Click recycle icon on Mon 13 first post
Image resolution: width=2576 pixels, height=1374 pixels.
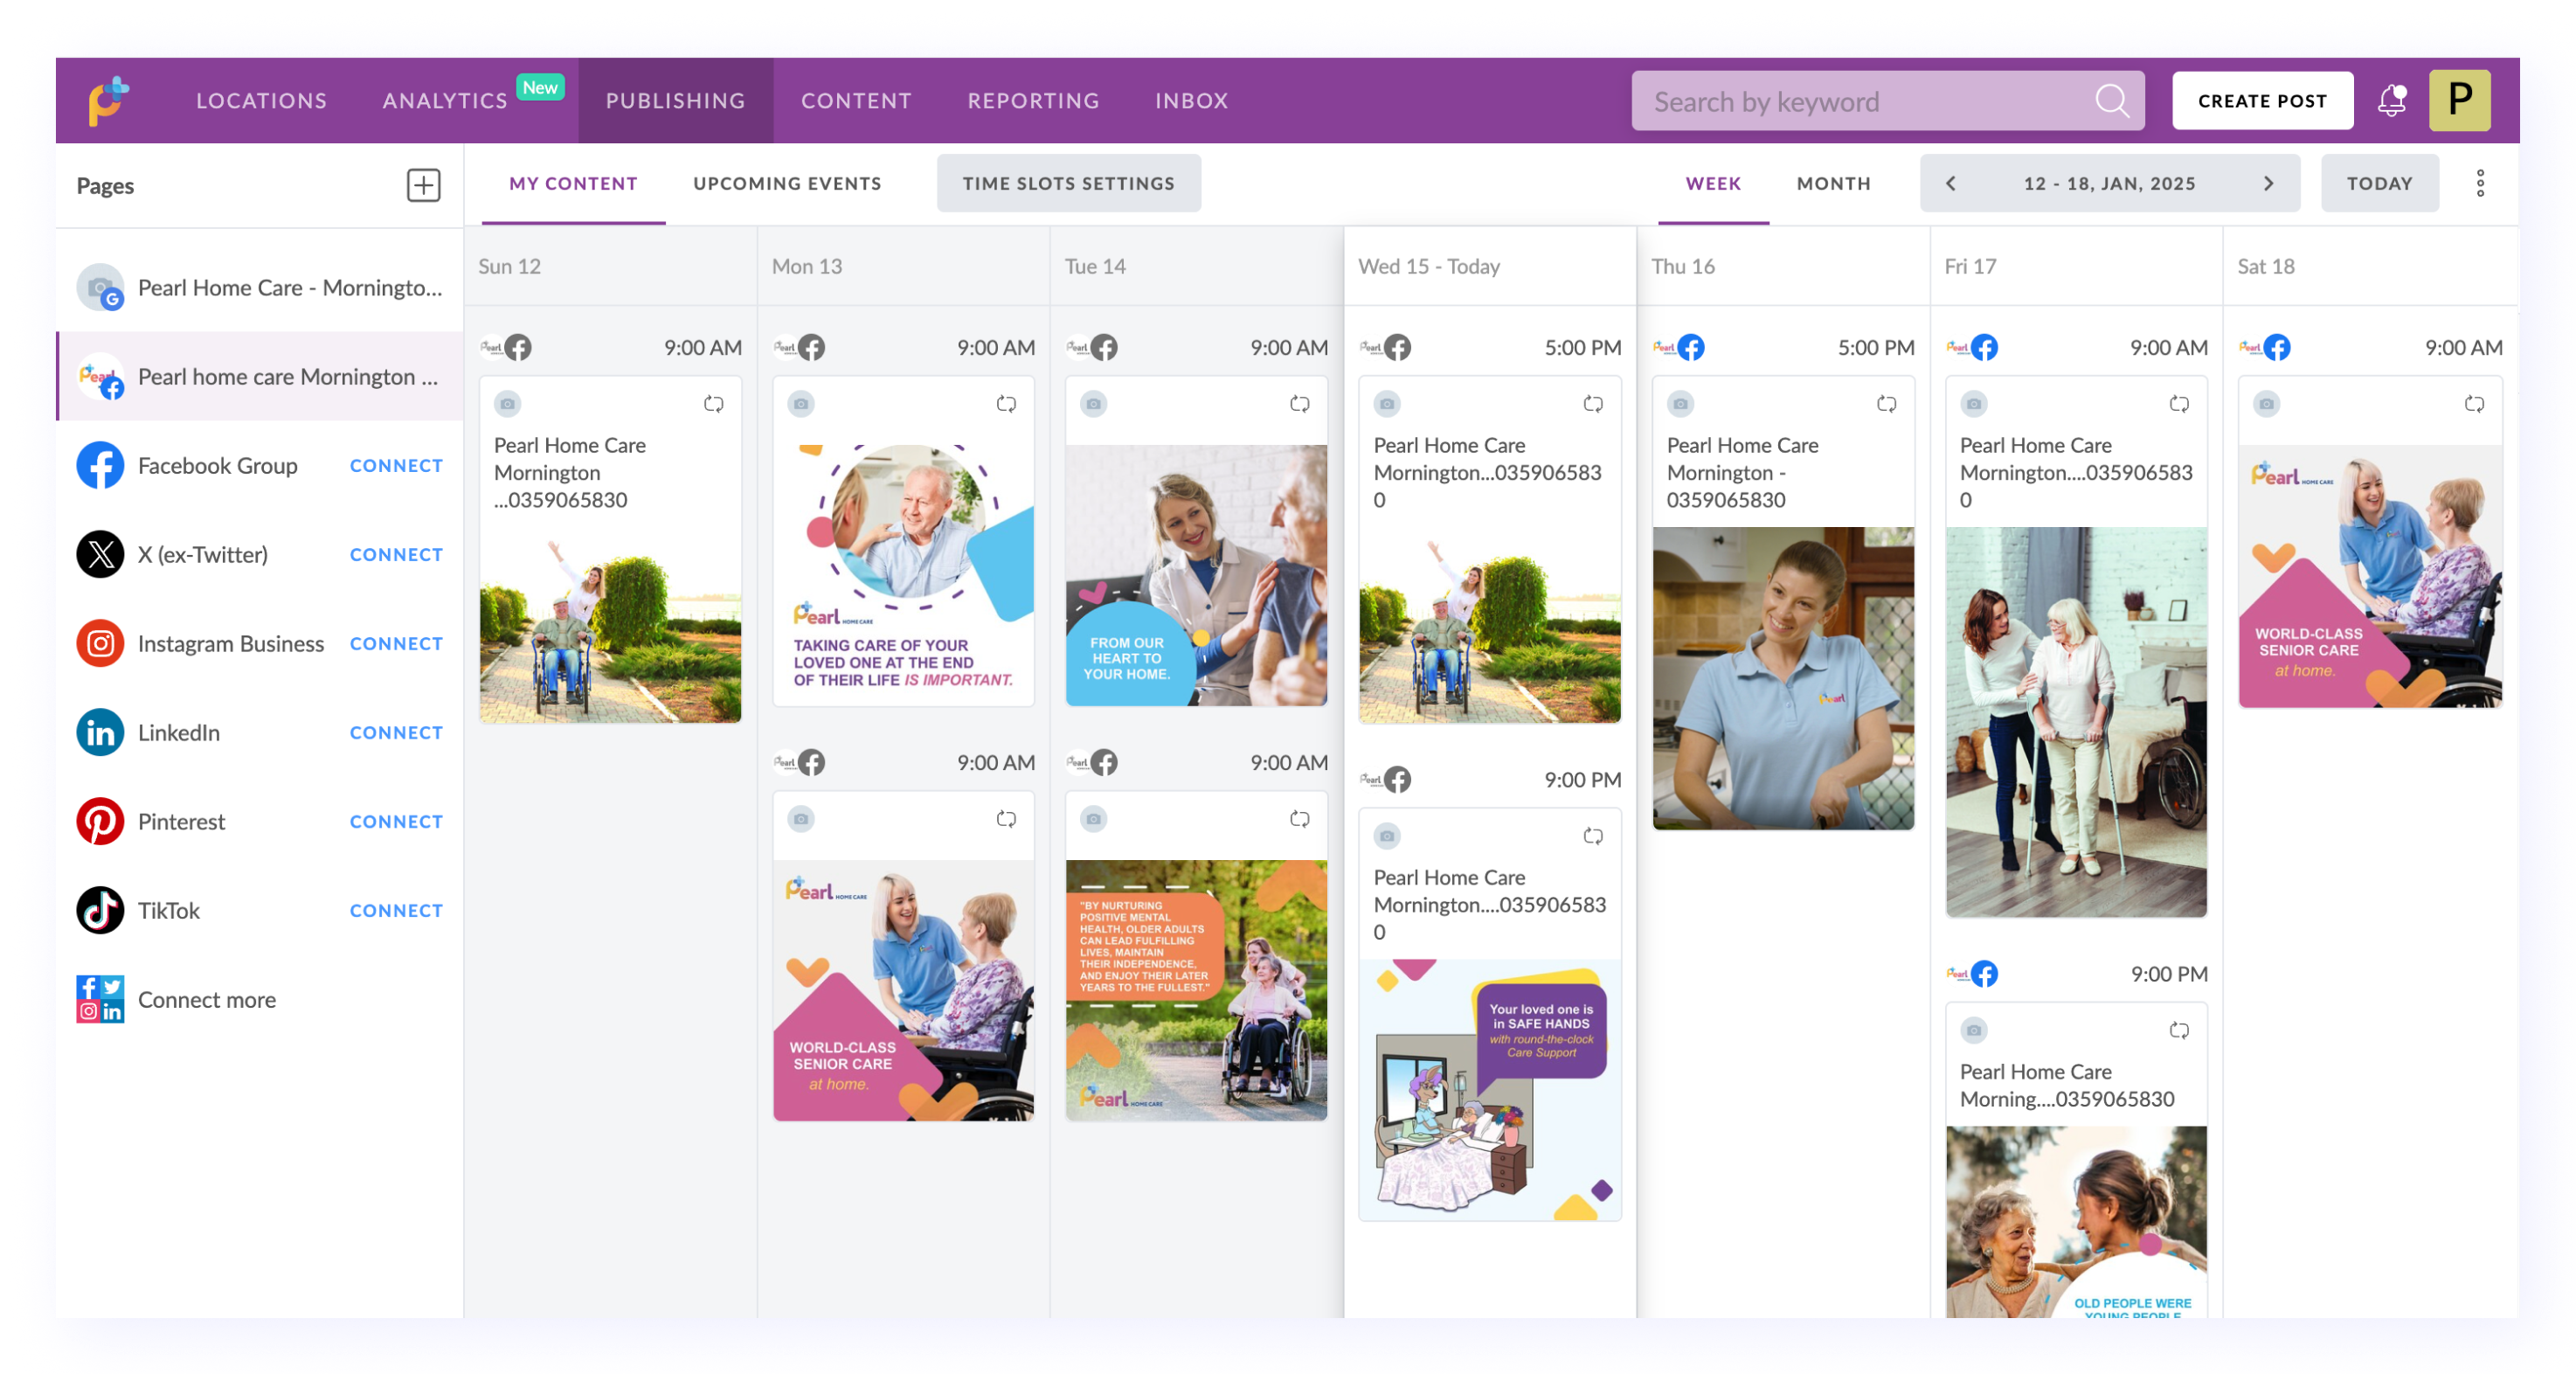coord(1006,404)
